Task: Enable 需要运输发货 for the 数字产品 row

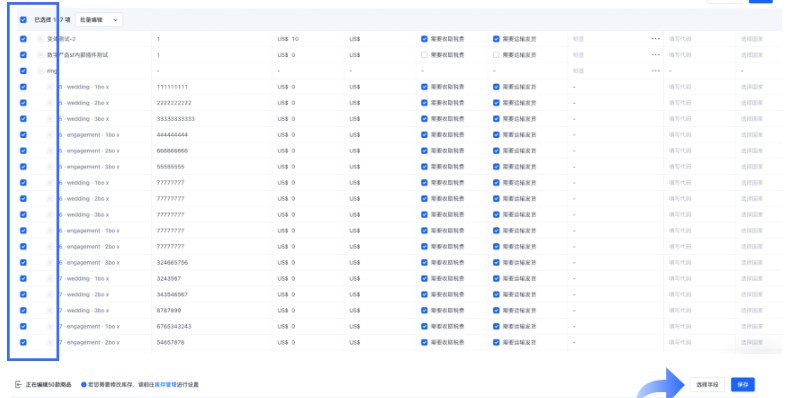Action: coord(496,55)
